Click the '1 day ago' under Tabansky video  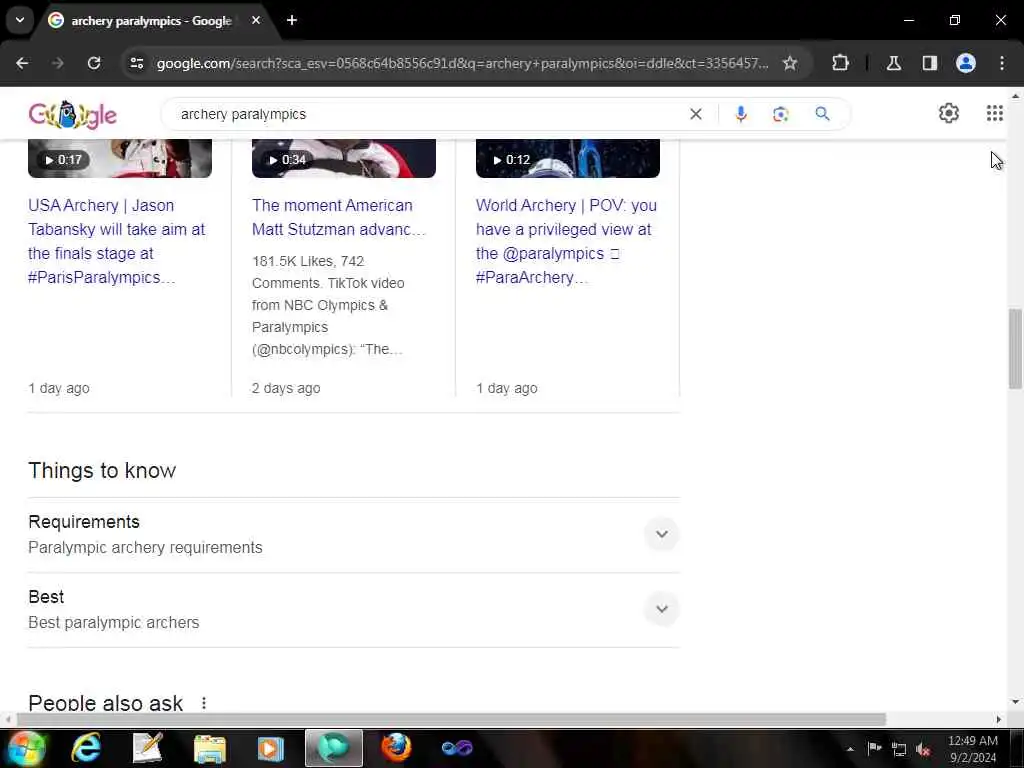click(x=59, y=388)
